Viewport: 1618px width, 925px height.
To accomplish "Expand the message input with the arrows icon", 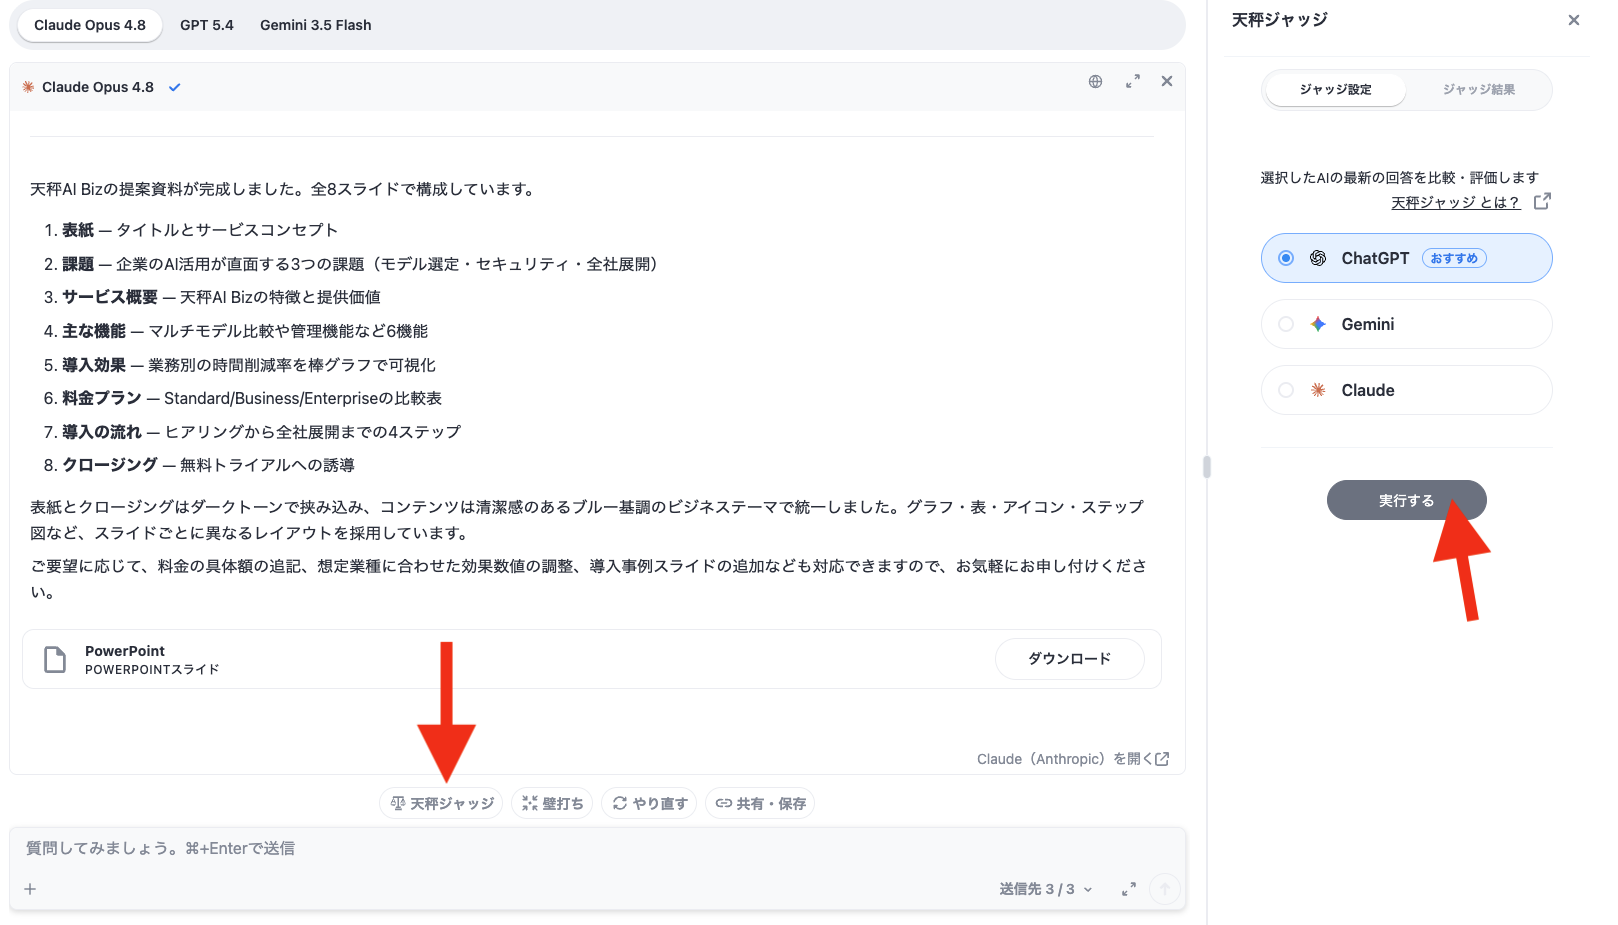I will point(1129,889).
